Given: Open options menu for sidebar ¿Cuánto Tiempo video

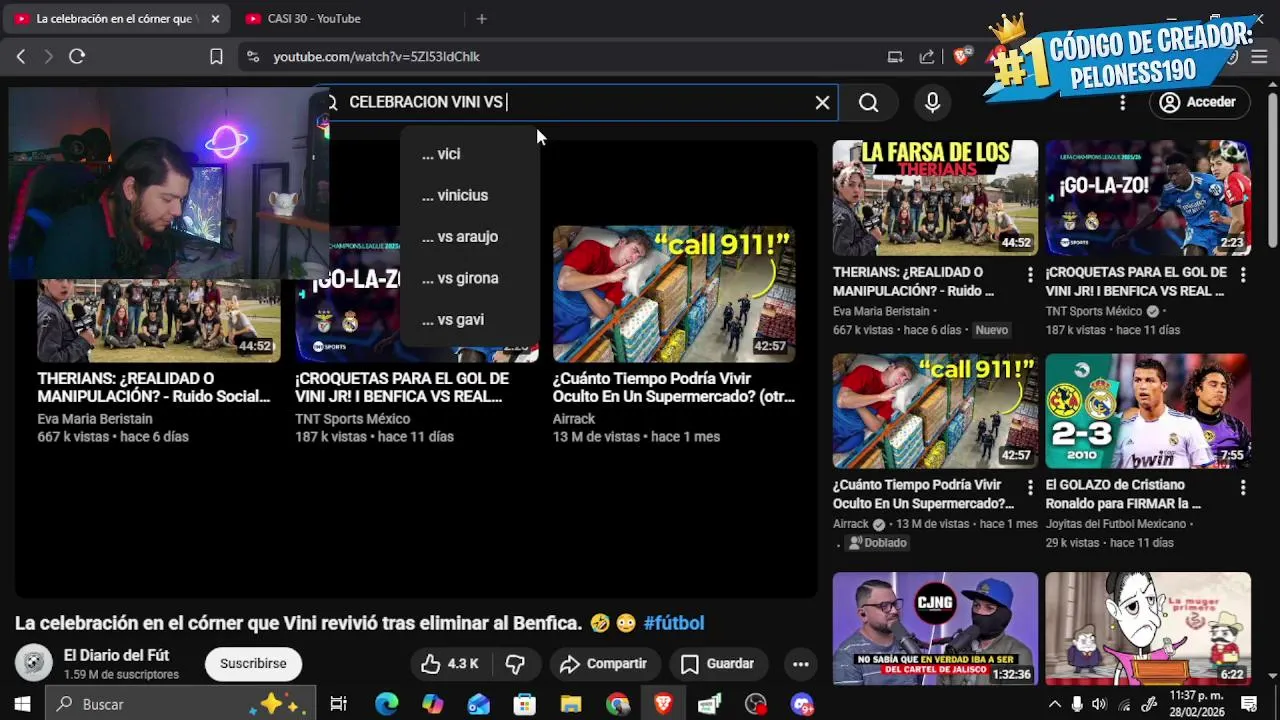Looking at the screenshot, I should pyautogui.click(x=1030, y=488).
